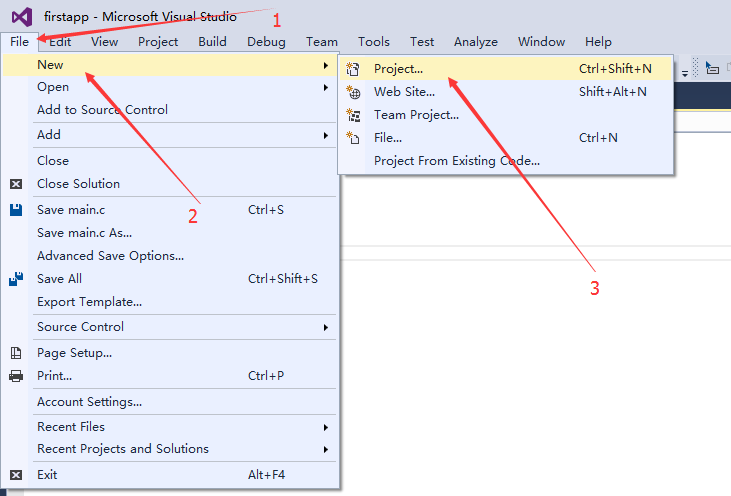This screenshot has width=731, height=496.
Task: Click the Team Project icon
Action: (352, 115)
